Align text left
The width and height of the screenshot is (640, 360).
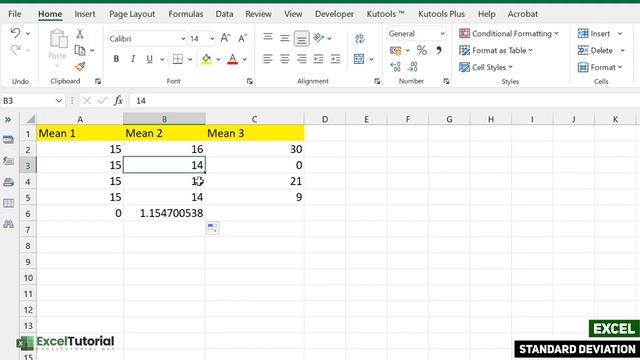tap(268, 59)
